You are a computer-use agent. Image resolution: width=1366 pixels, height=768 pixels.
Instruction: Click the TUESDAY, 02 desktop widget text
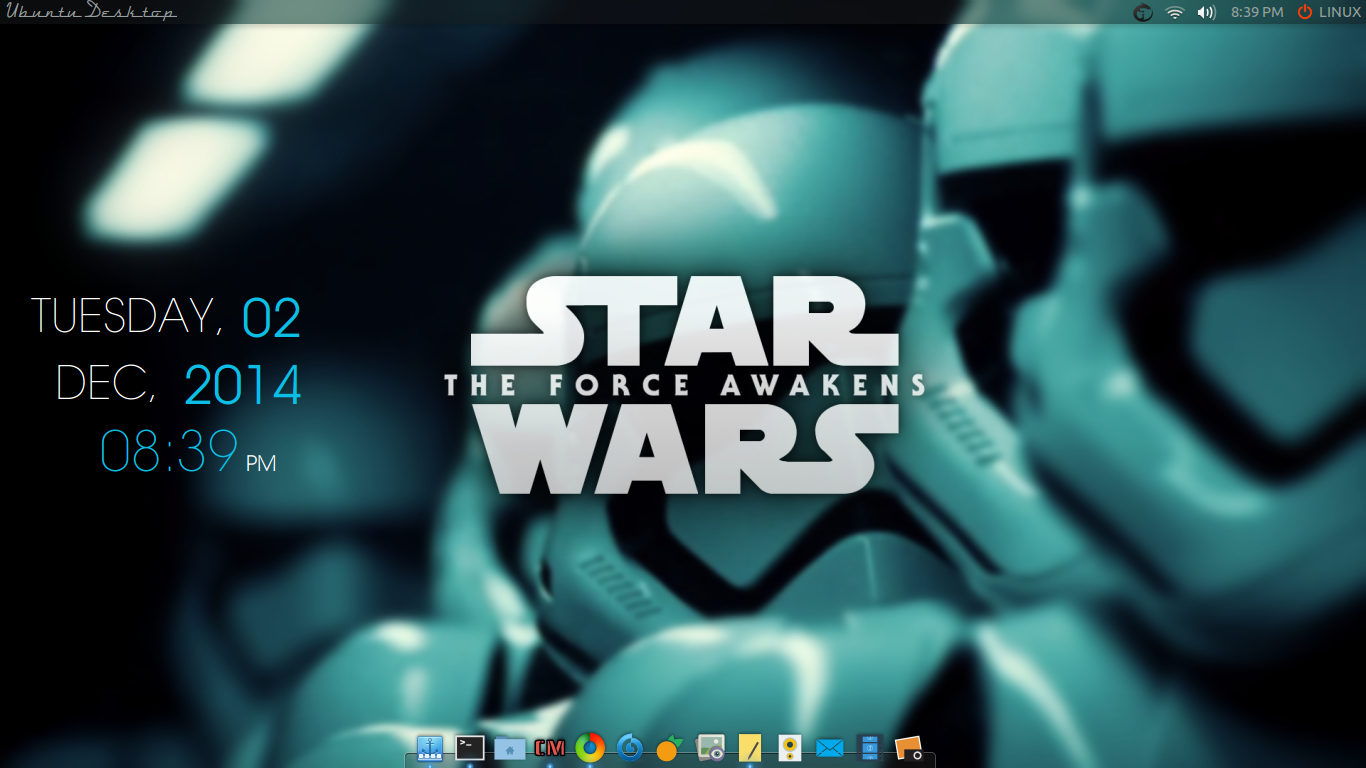pos(166,317)
